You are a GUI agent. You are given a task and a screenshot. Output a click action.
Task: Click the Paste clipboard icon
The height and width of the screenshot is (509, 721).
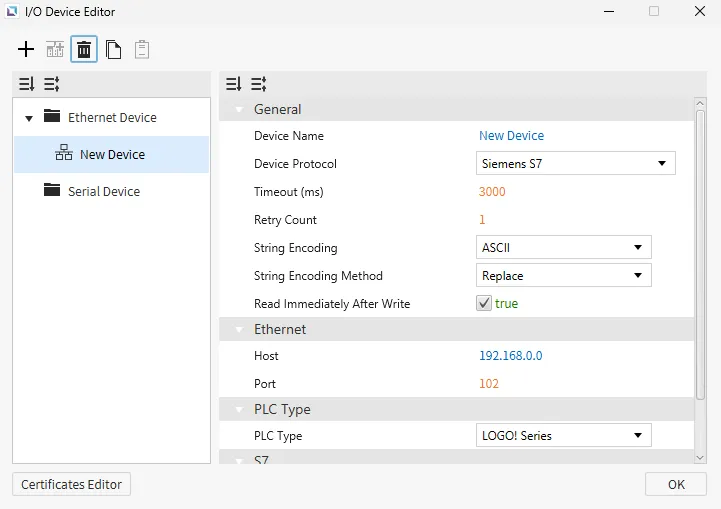[x=142, y=49]
